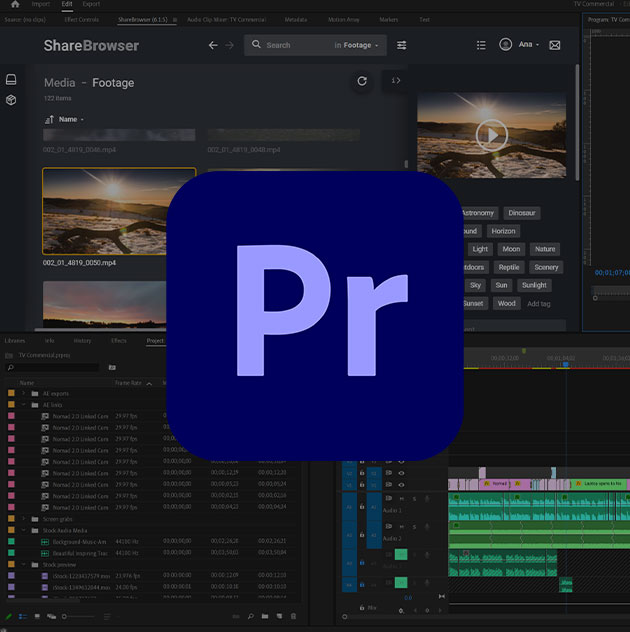Select the storage drive icon in sidebar
Viewport: 630px width, 632px height.
pos(11,79)
